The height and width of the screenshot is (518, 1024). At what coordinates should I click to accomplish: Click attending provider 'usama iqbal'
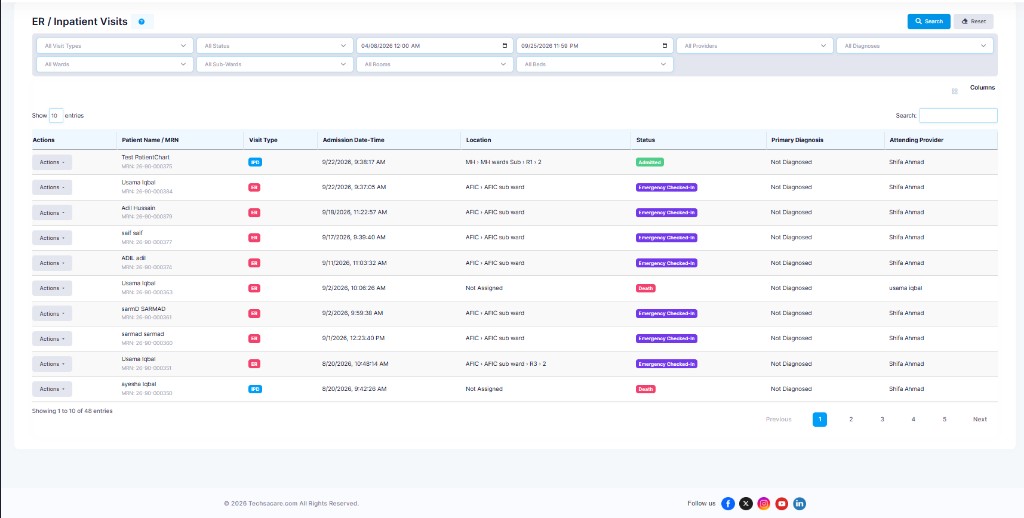pyautogui.click(x=905, y=288)
